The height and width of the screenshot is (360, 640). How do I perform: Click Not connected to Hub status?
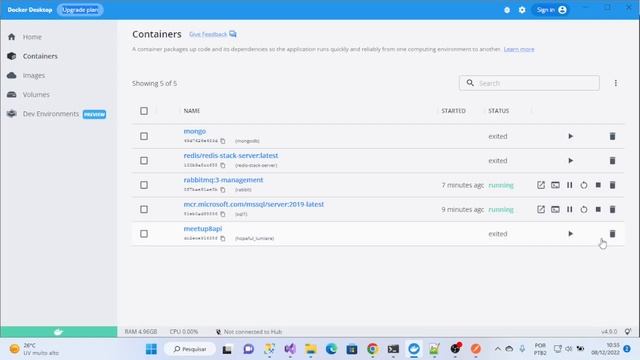[x=249, y=332]
